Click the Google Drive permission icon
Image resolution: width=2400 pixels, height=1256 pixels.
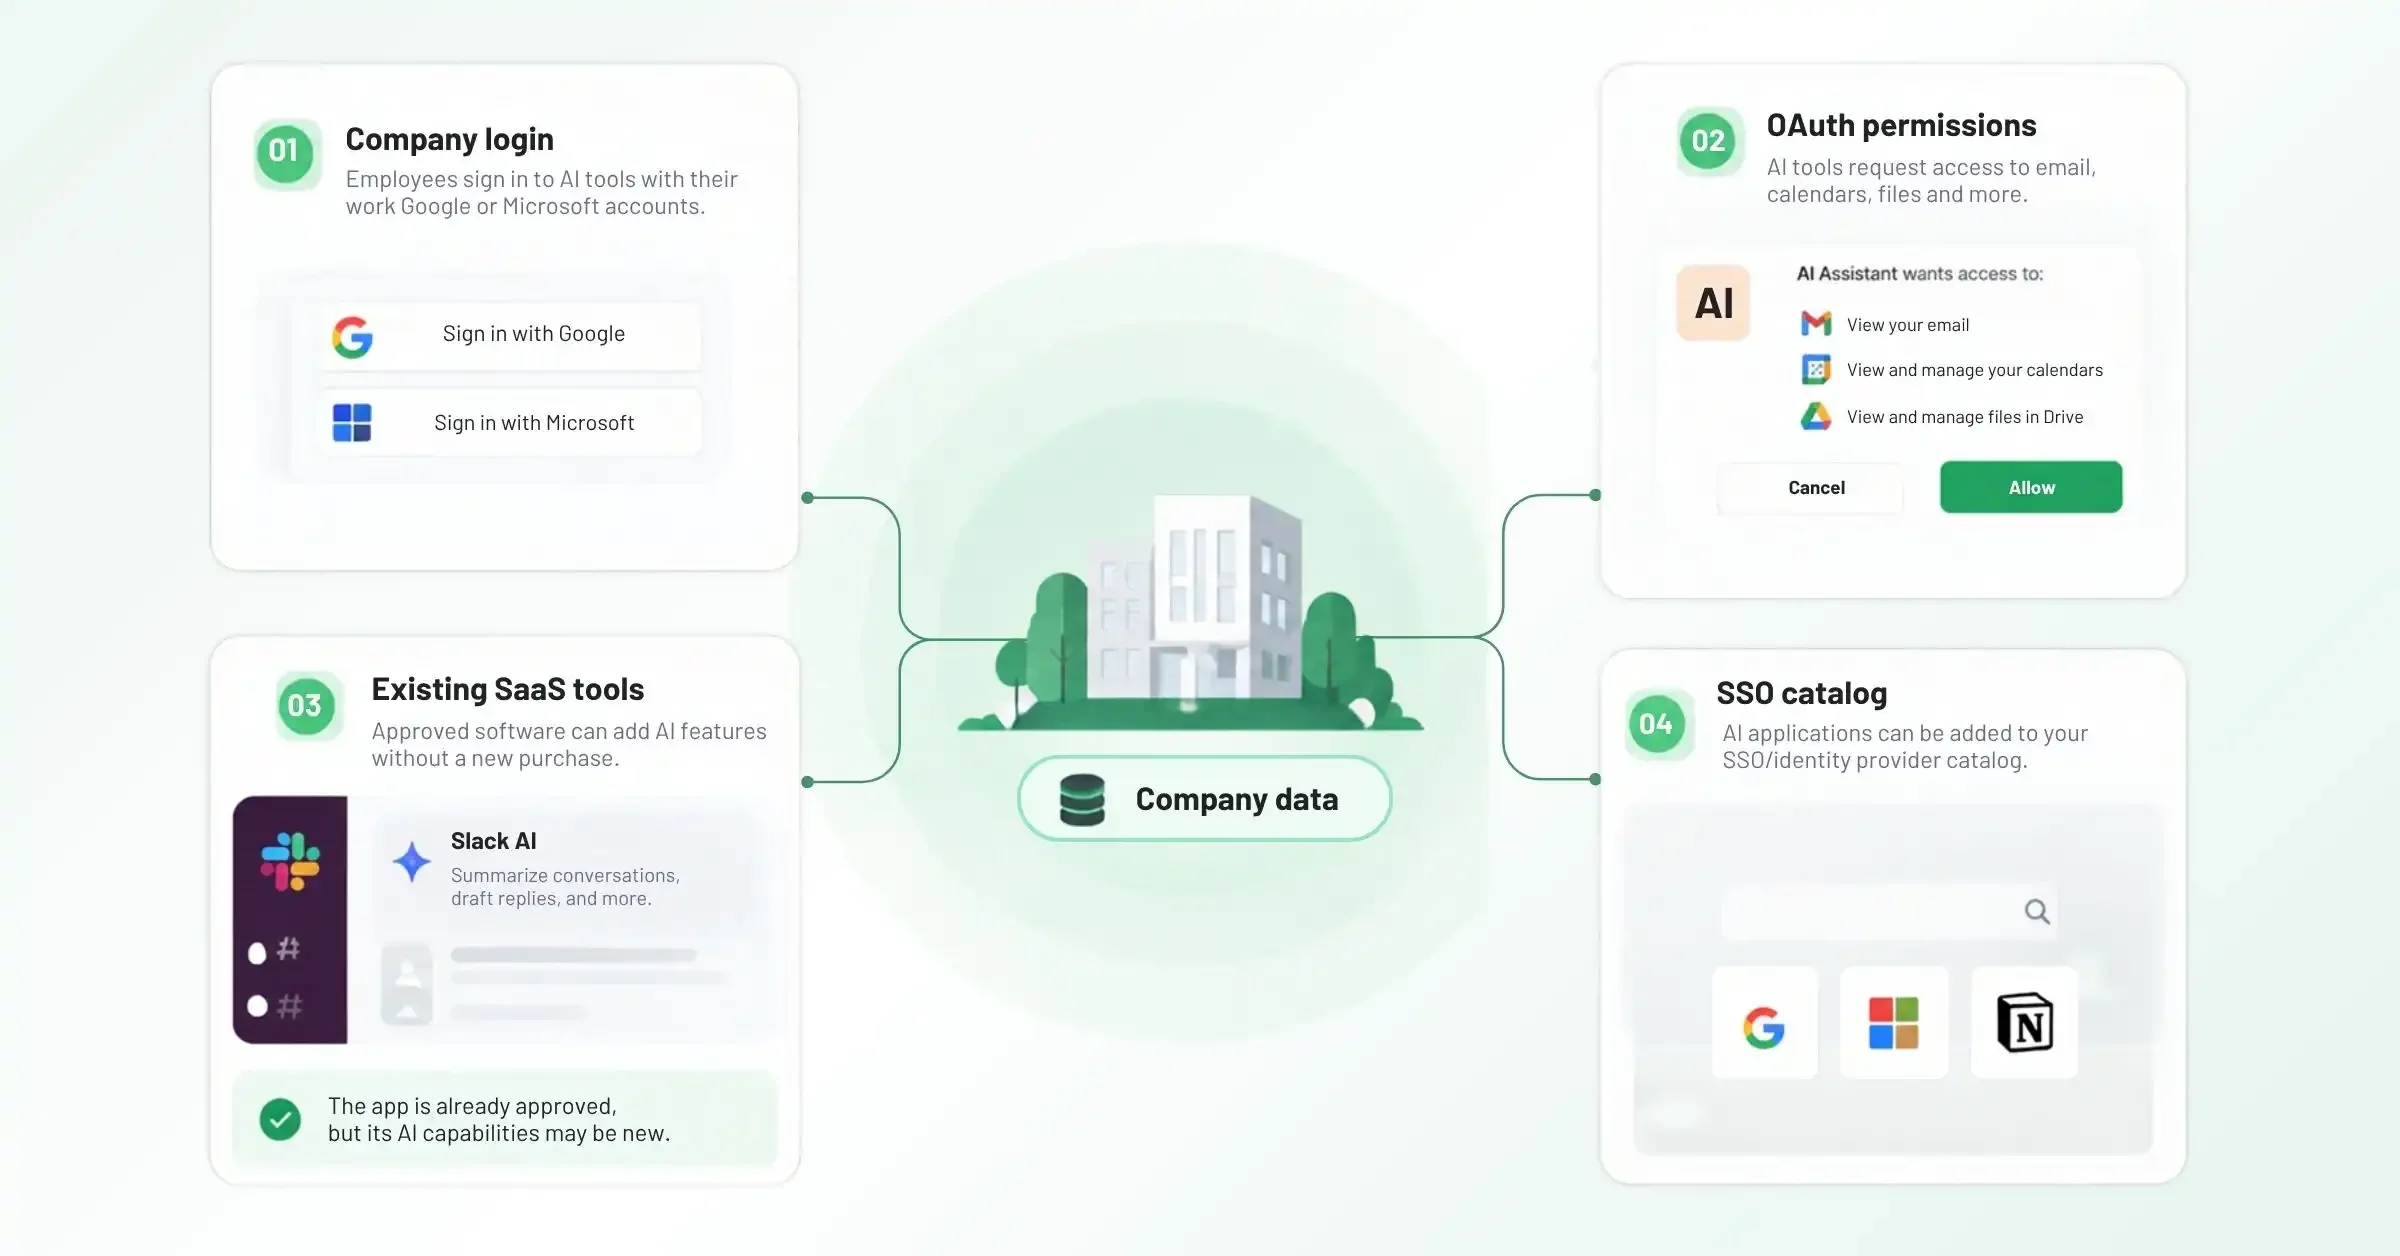1816,416
